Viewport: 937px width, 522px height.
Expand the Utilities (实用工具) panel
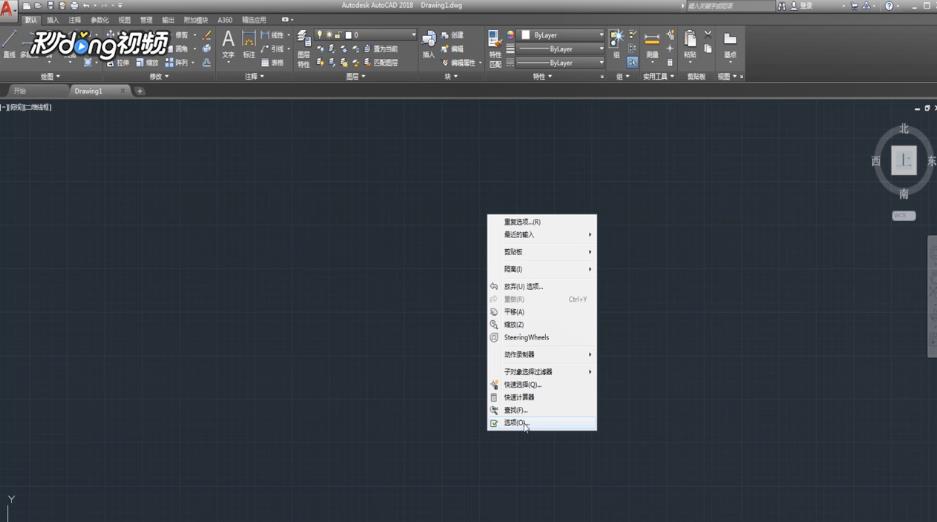659,76
